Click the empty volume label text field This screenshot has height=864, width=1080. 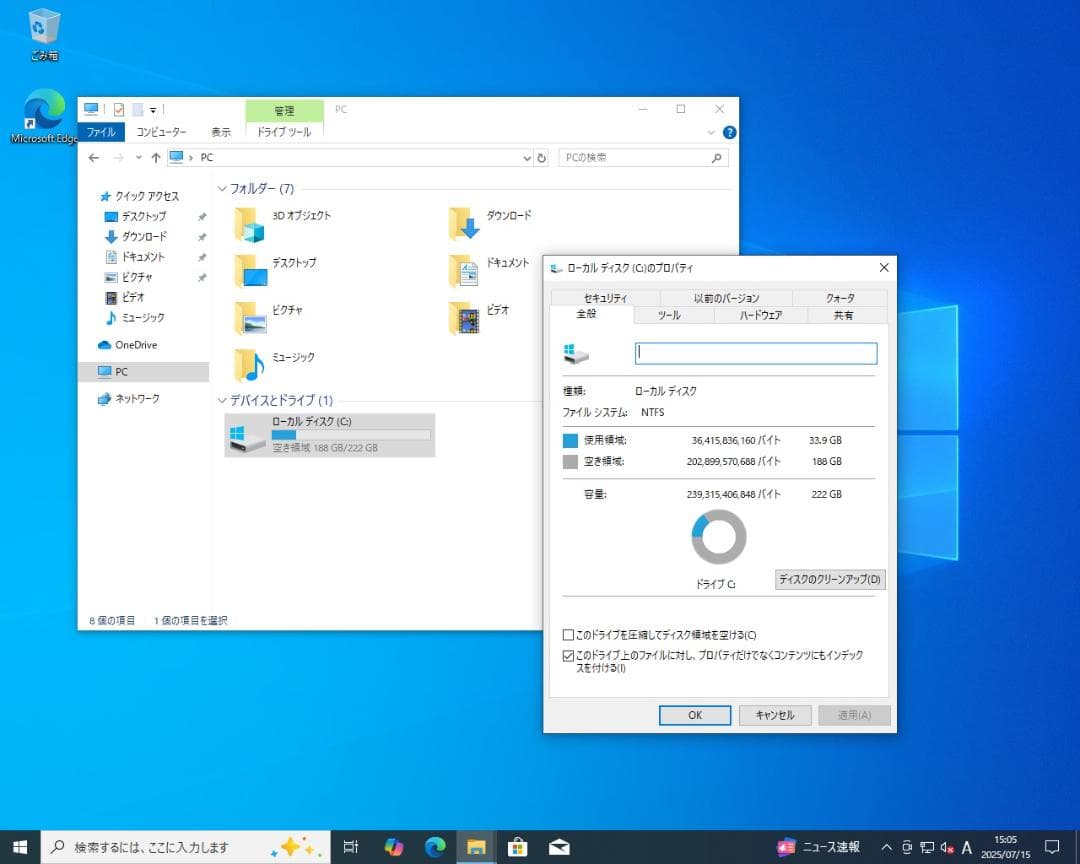[755, 353]
